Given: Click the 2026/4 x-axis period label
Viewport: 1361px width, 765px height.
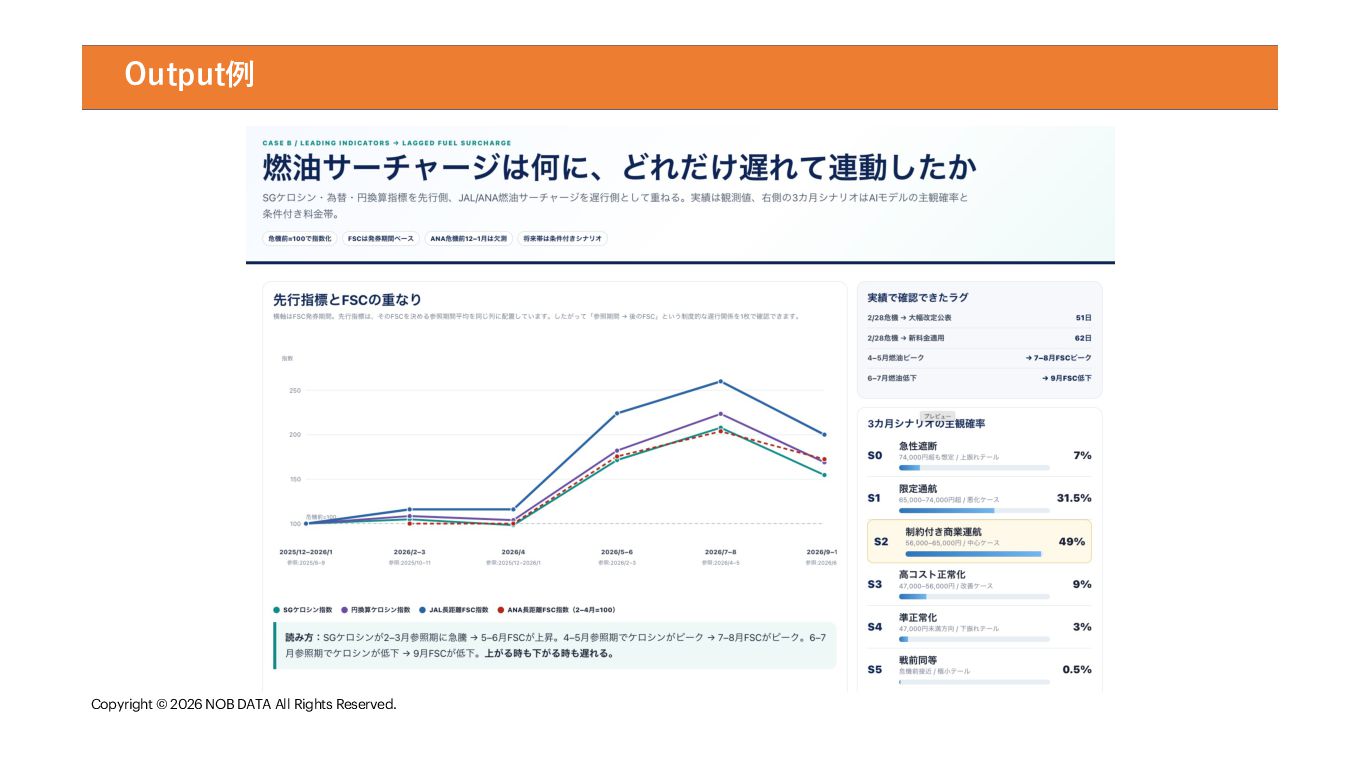Looking at the screenshot, I should coord(513,552).
